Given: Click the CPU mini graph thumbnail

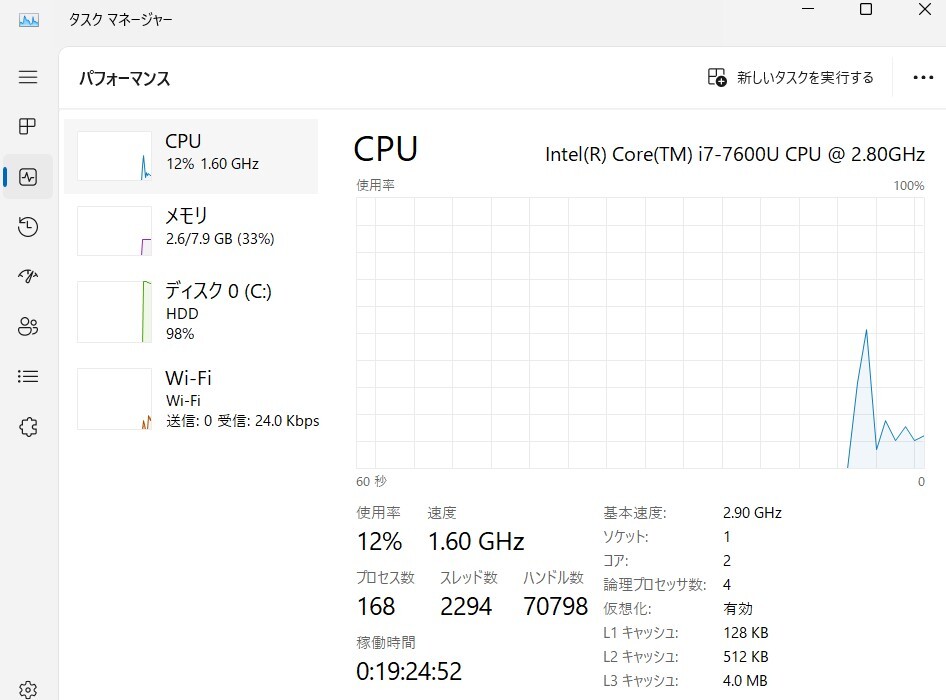Looking at the screenshot, I should click(x=113, y=156).
